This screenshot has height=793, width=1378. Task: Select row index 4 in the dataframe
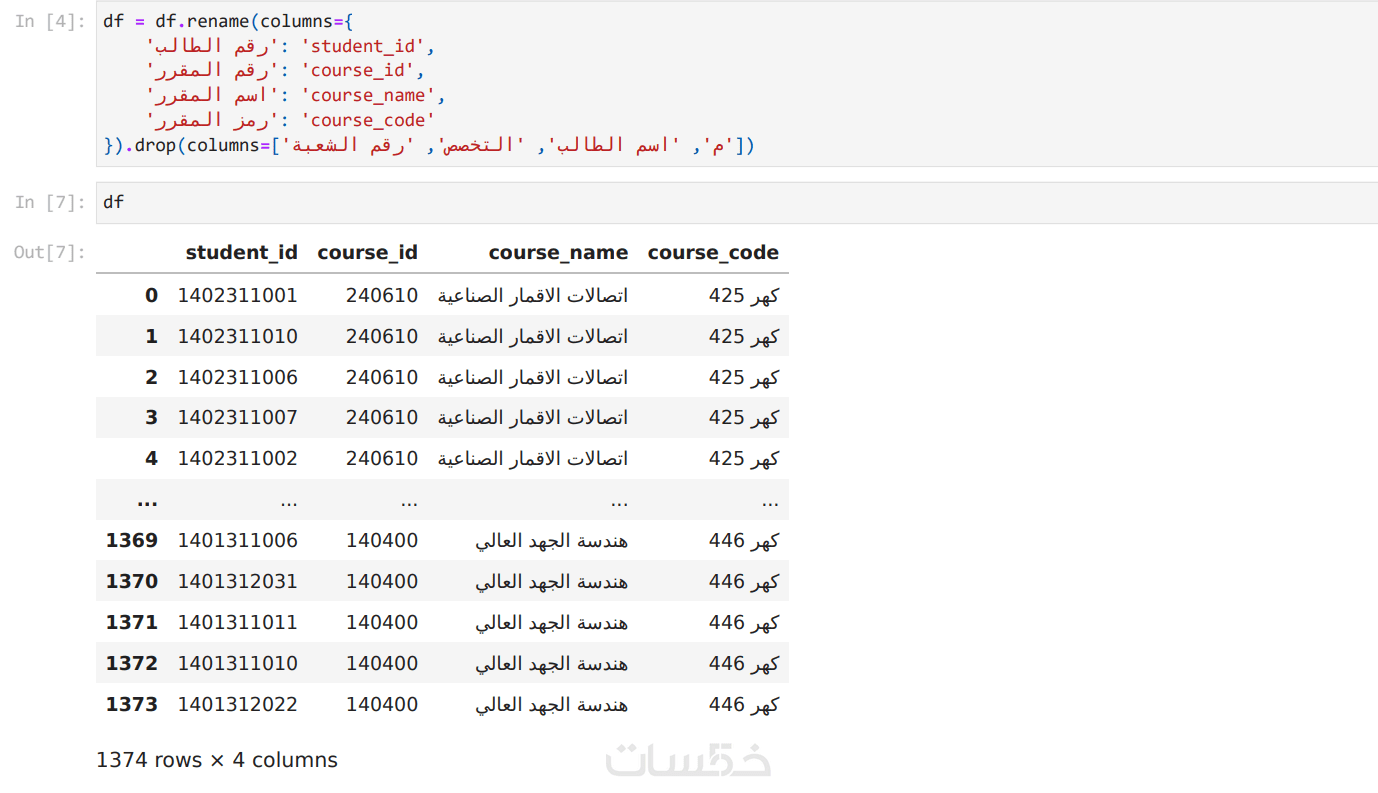151,458
